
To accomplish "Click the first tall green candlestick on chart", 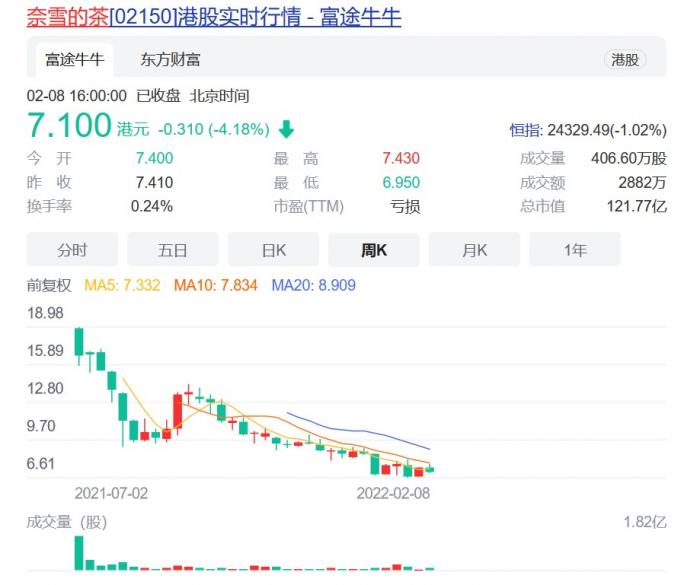I will 79,343.
